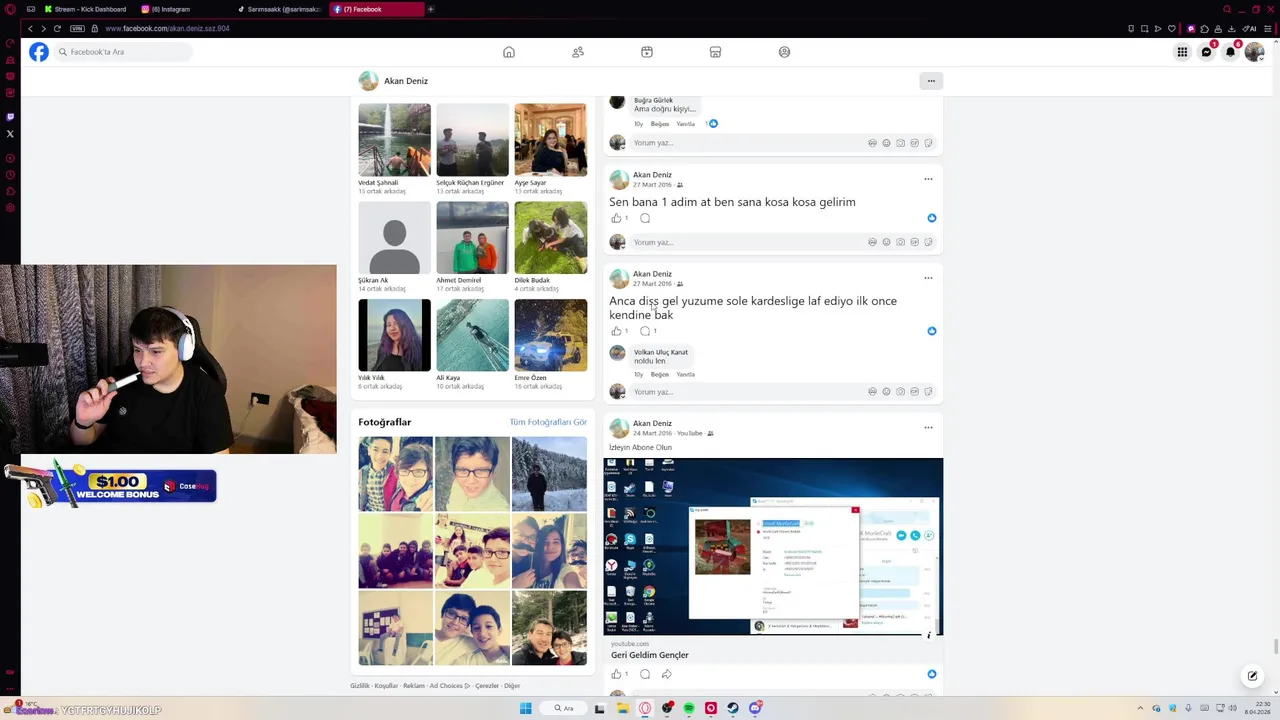Click the Windows taskbar search box 'Ara'
The height and width of the screenshot is (720, 1280).
point(565,708)
